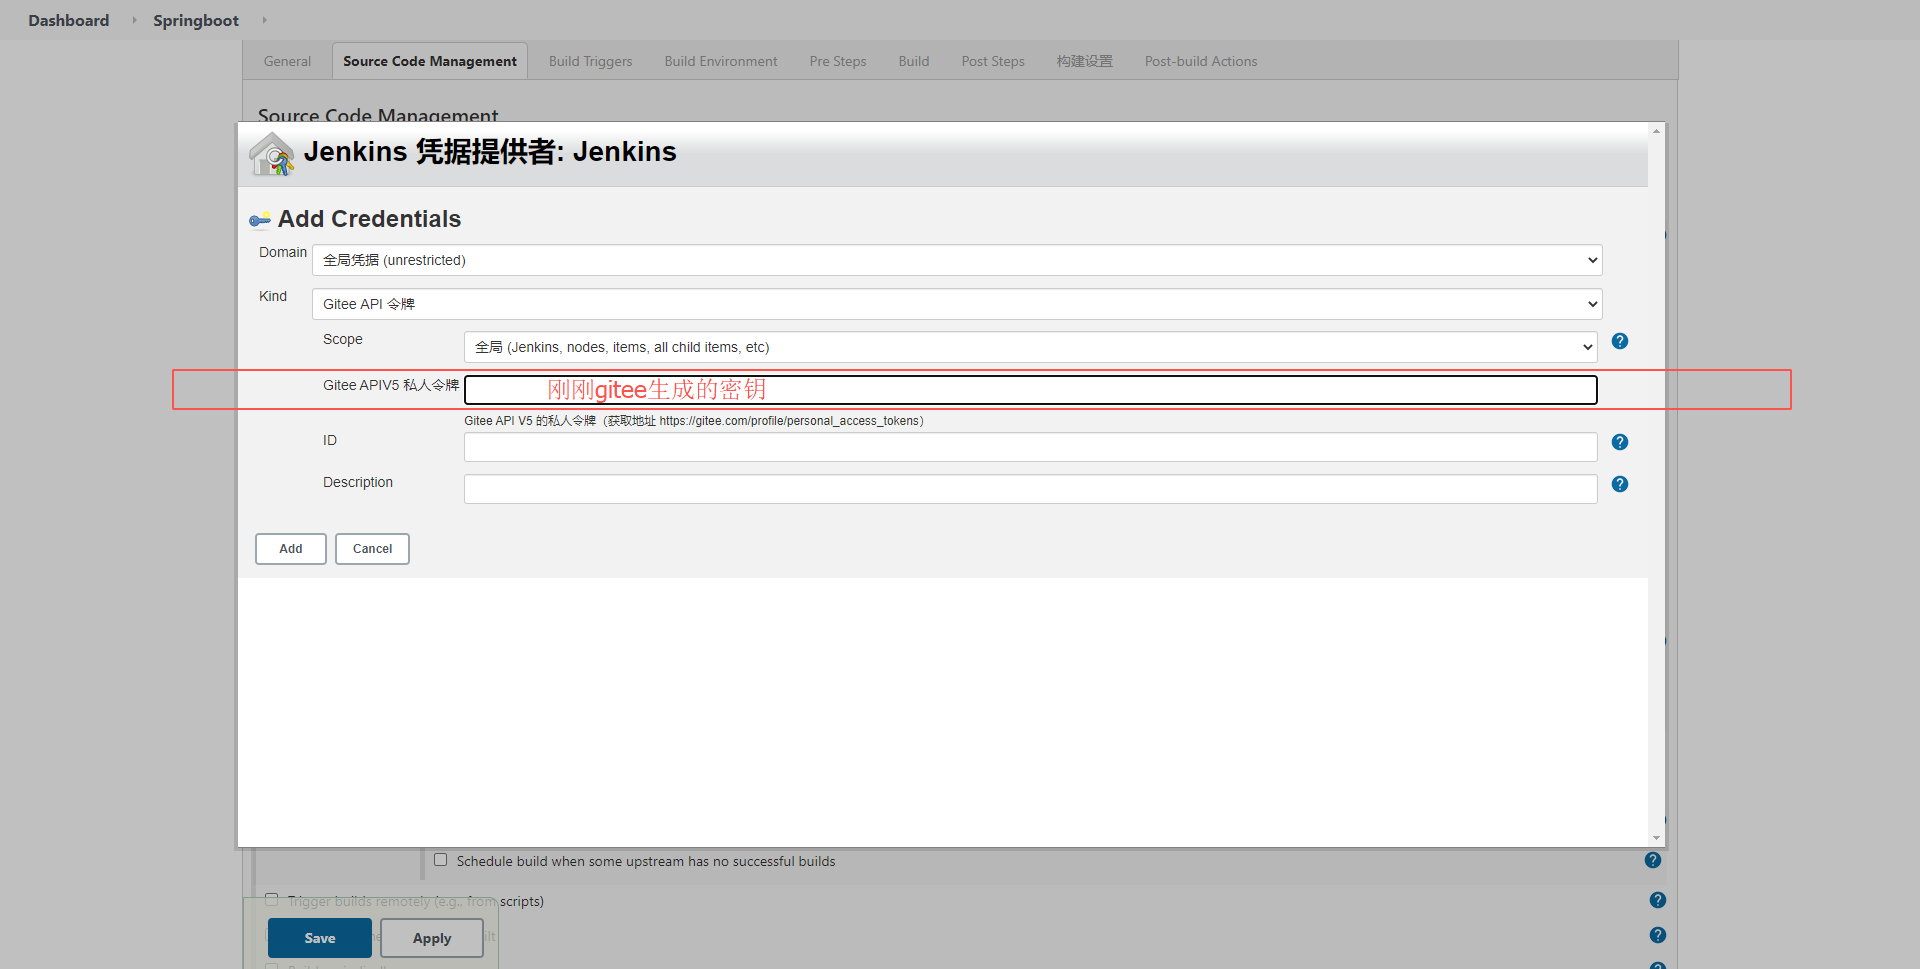Focus the Description input field
Image resolution: width=1920 pixels, height=969 pixels.
[1031, 489]
